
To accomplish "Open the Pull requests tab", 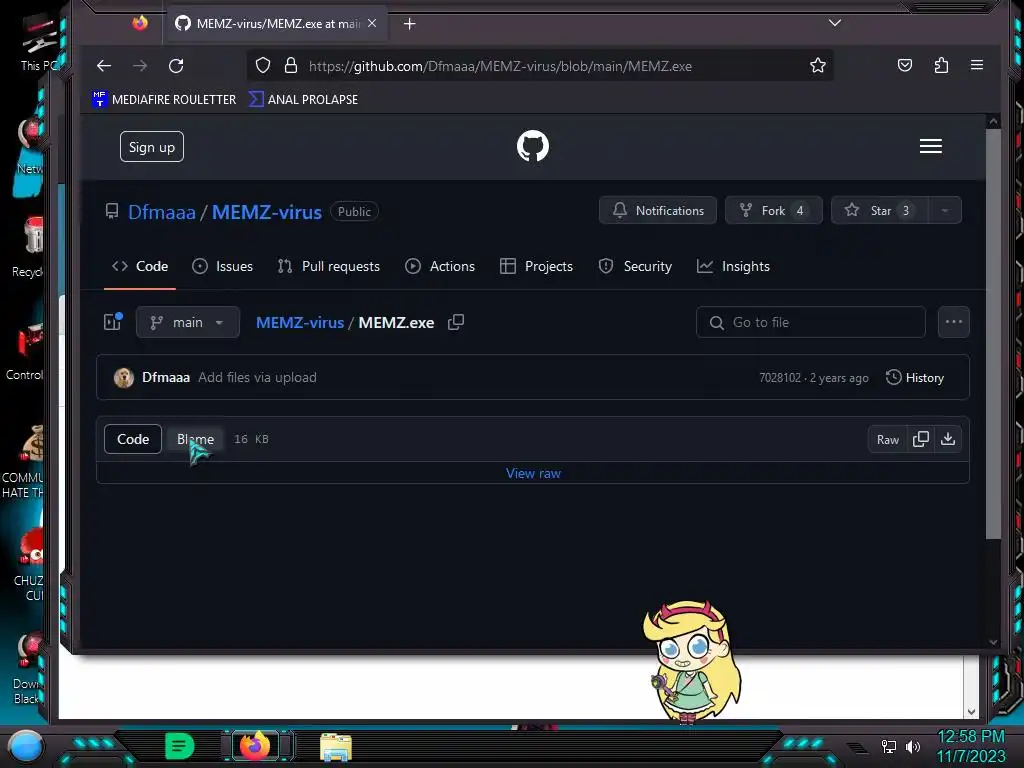I will [x=328, y=266].
